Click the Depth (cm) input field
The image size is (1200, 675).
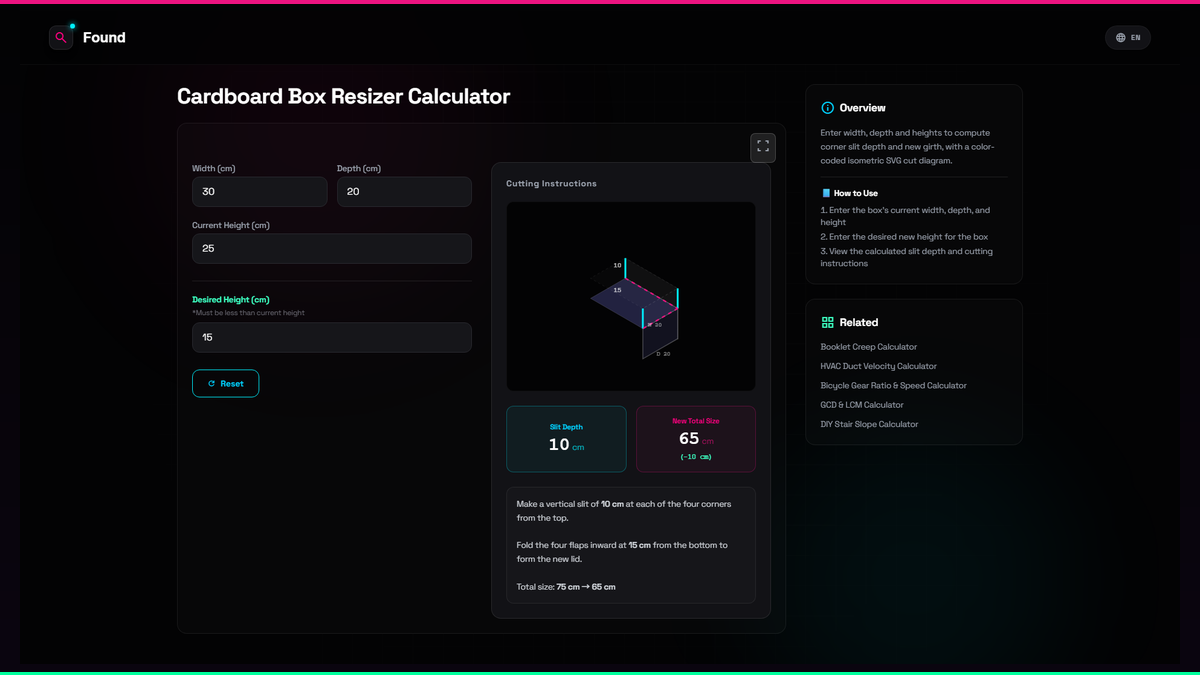[x=404, y=192]
